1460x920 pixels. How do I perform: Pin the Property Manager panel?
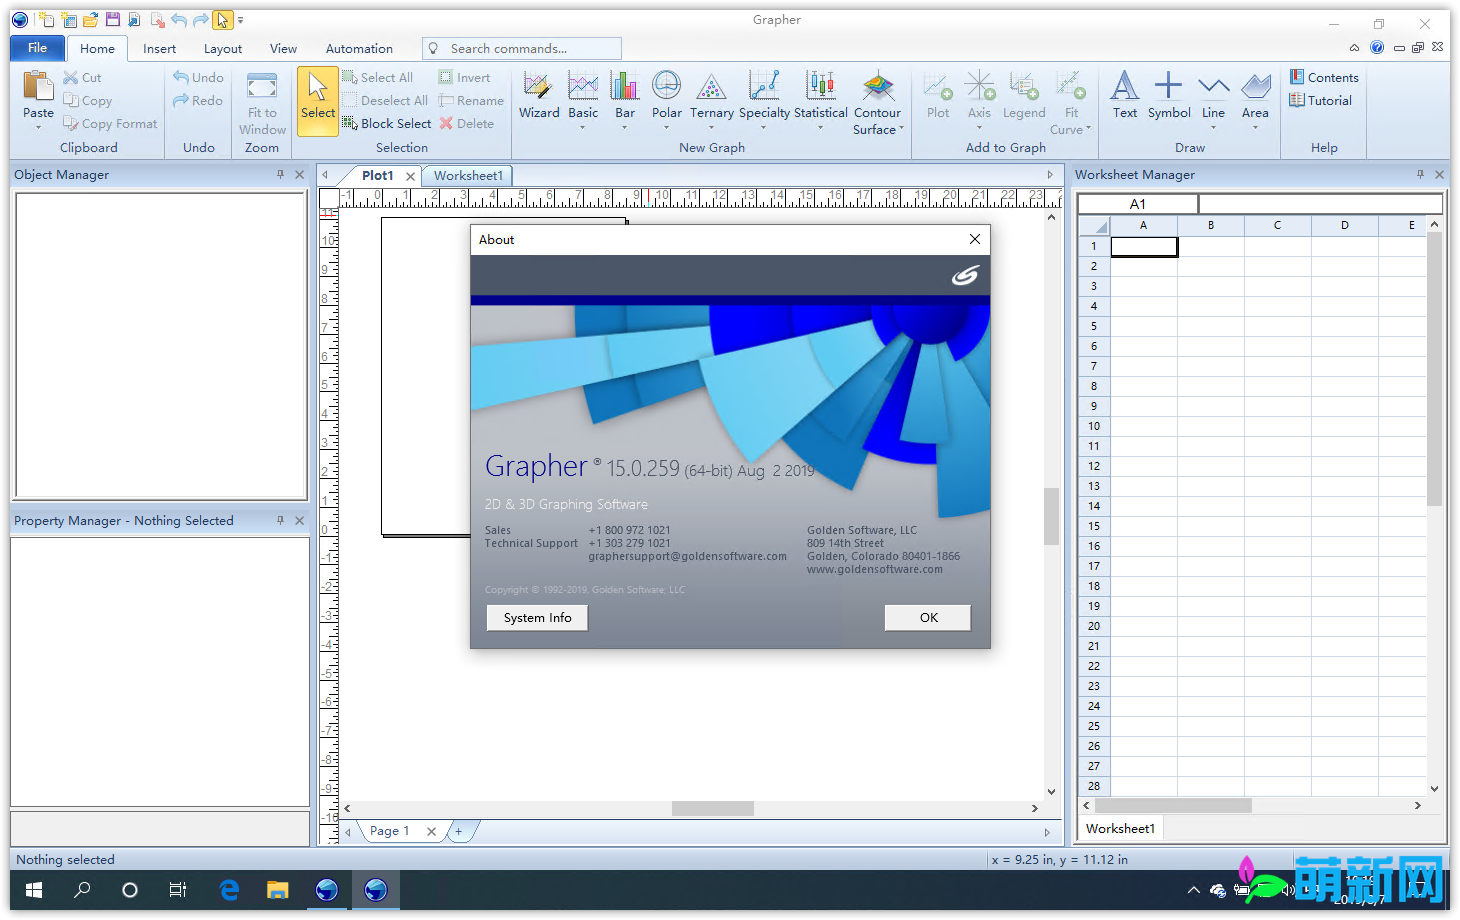coord(280,520)
